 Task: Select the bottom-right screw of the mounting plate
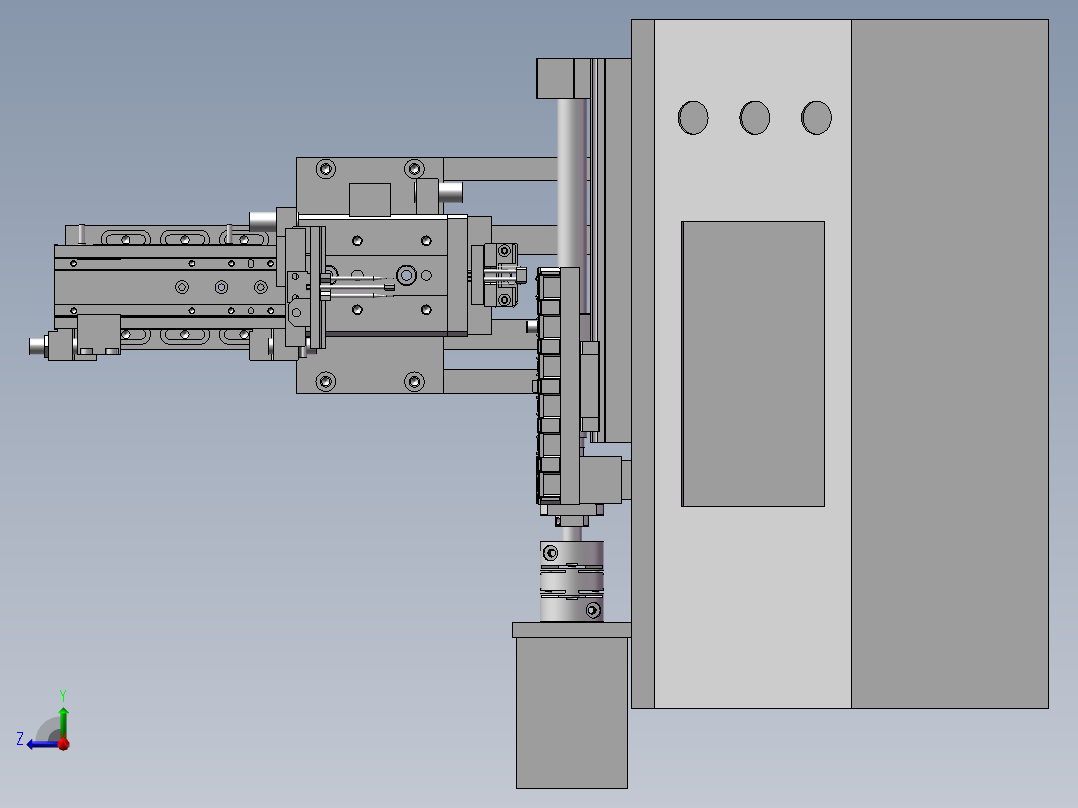tap(415, 381)
